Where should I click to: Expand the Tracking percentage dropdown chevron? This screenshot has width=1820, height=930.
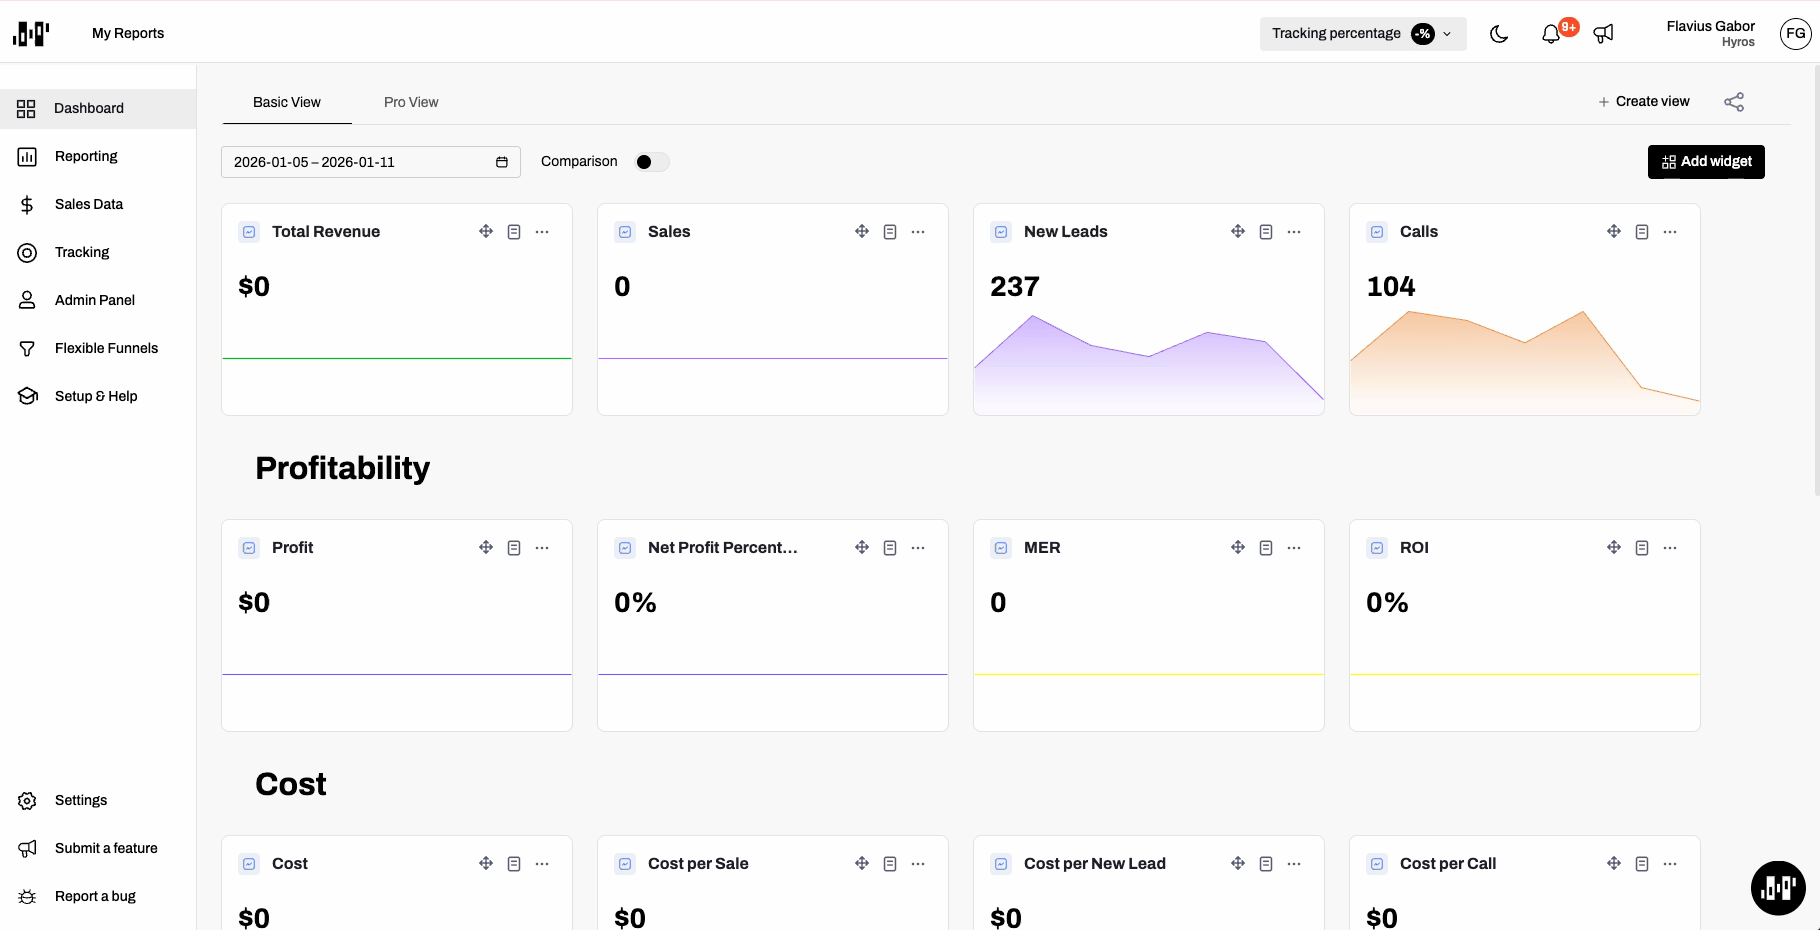1447,34
